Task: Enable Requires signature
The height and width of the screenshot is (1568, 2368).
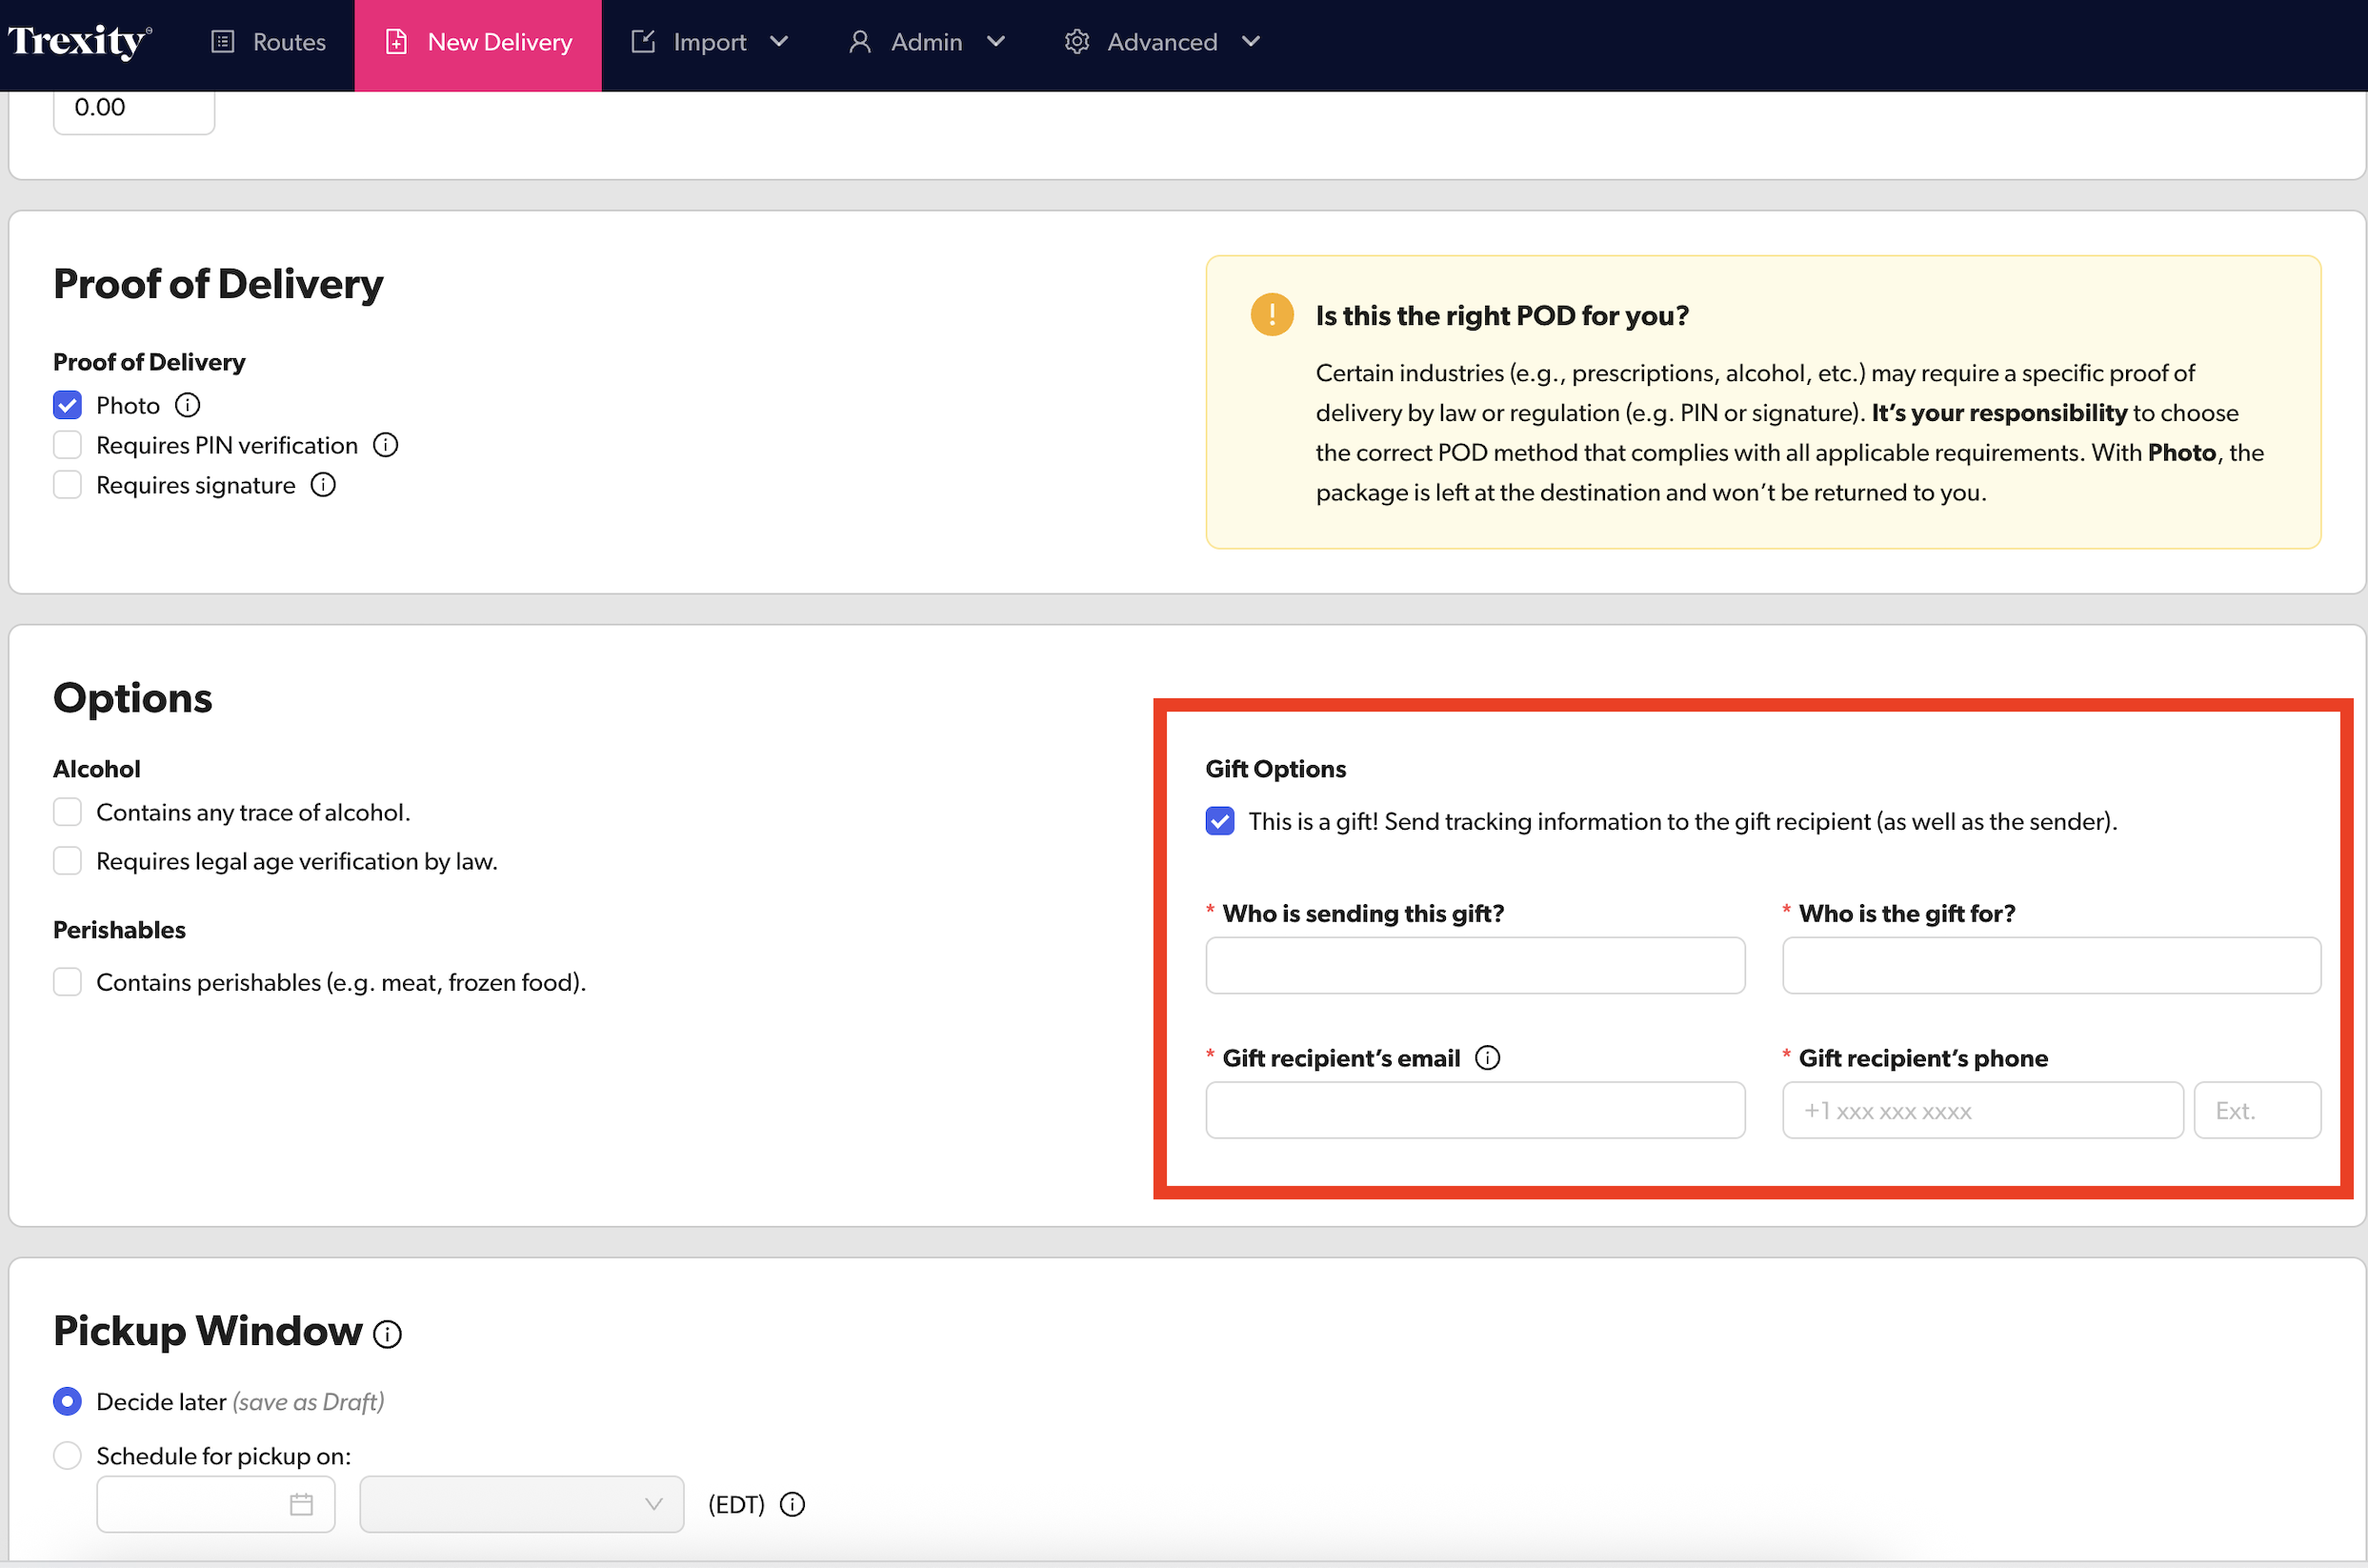Action: point(67,485)
